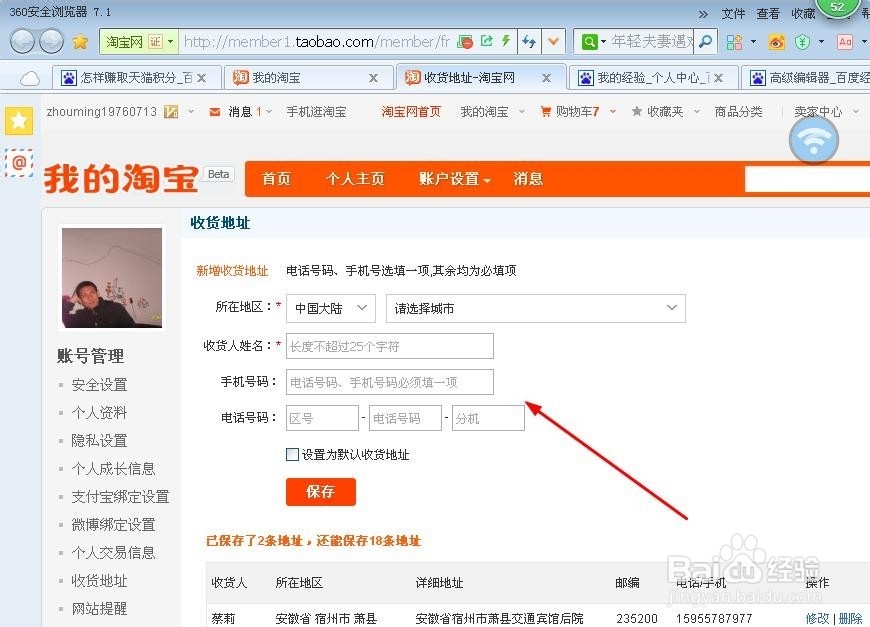
Task: Click the red Aa translate icon
Action: click(x=845, y=42)
